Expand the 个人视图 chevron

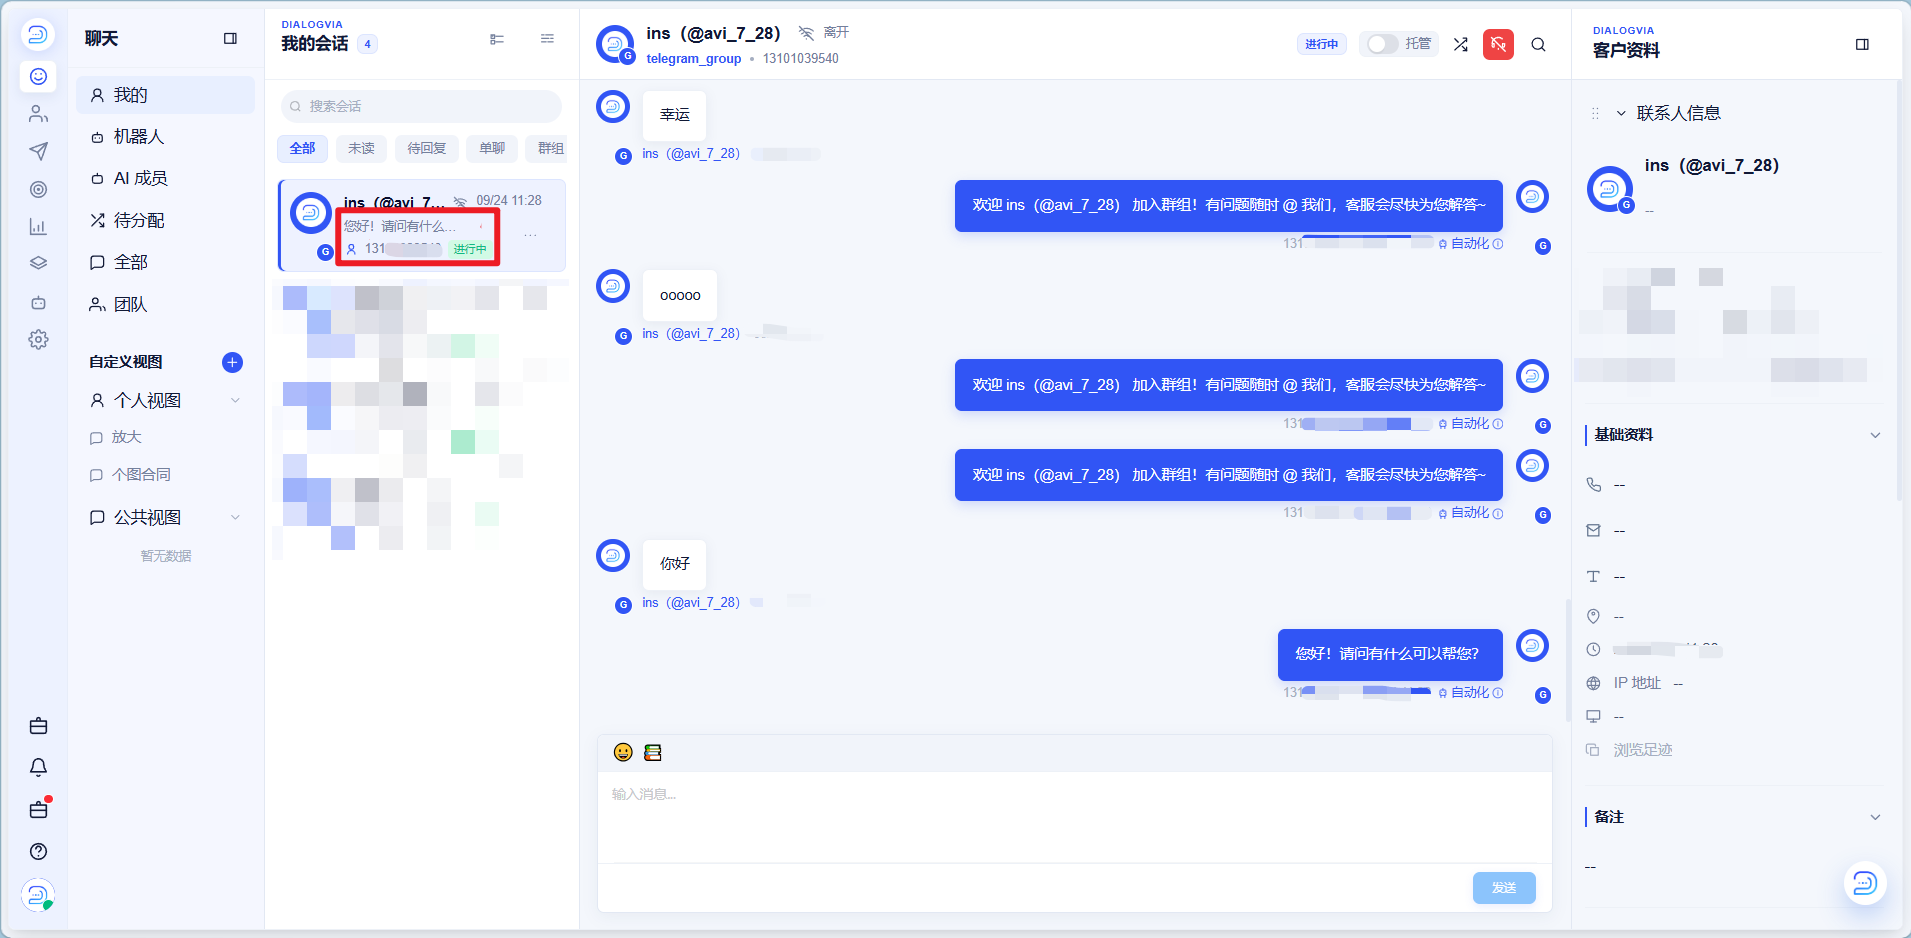(x=236, y=401)
